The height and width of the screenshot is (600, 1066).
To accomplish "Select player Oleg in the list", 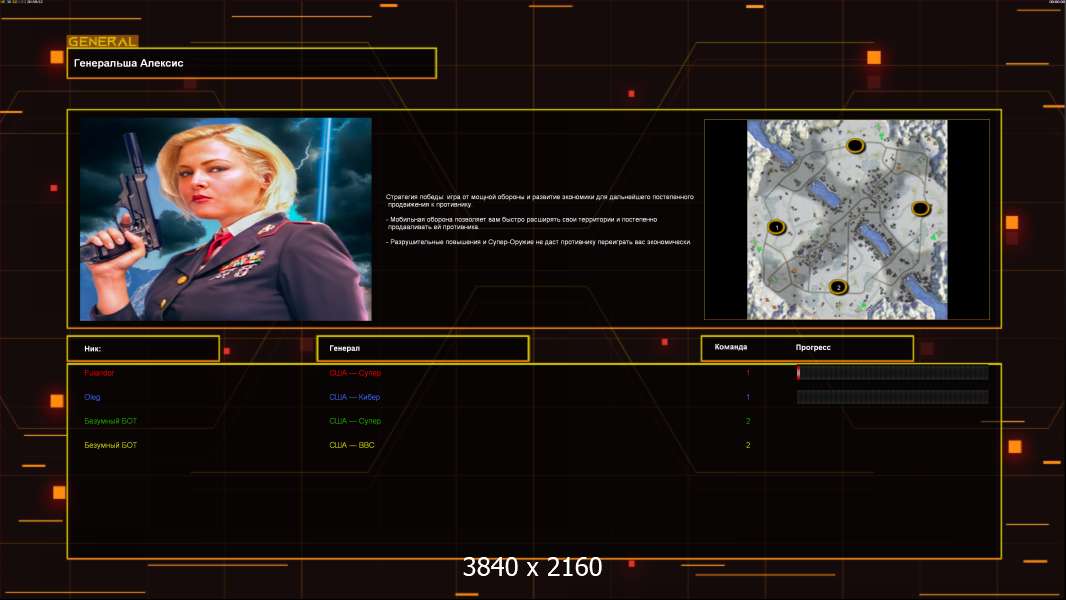I will click(92, 397).
